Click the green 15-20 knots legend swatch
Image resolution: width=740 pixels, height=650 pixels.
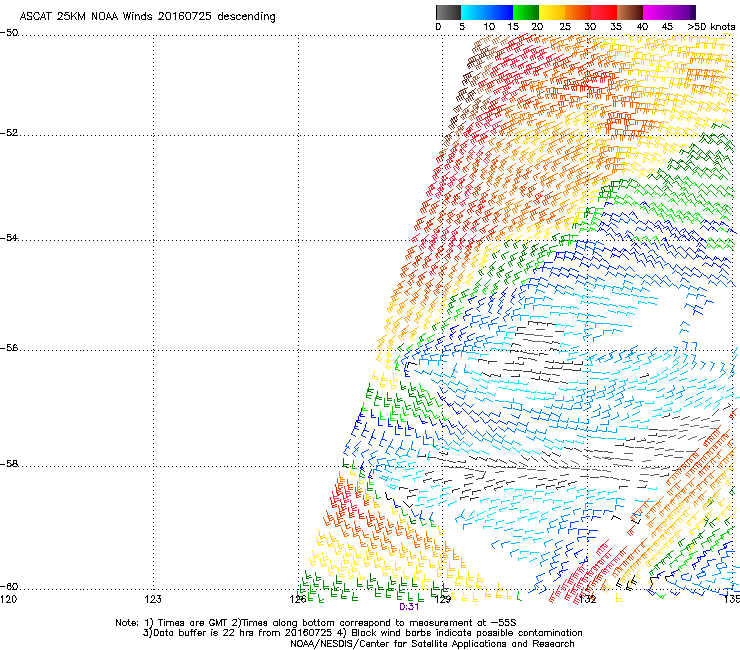point(526,12)
